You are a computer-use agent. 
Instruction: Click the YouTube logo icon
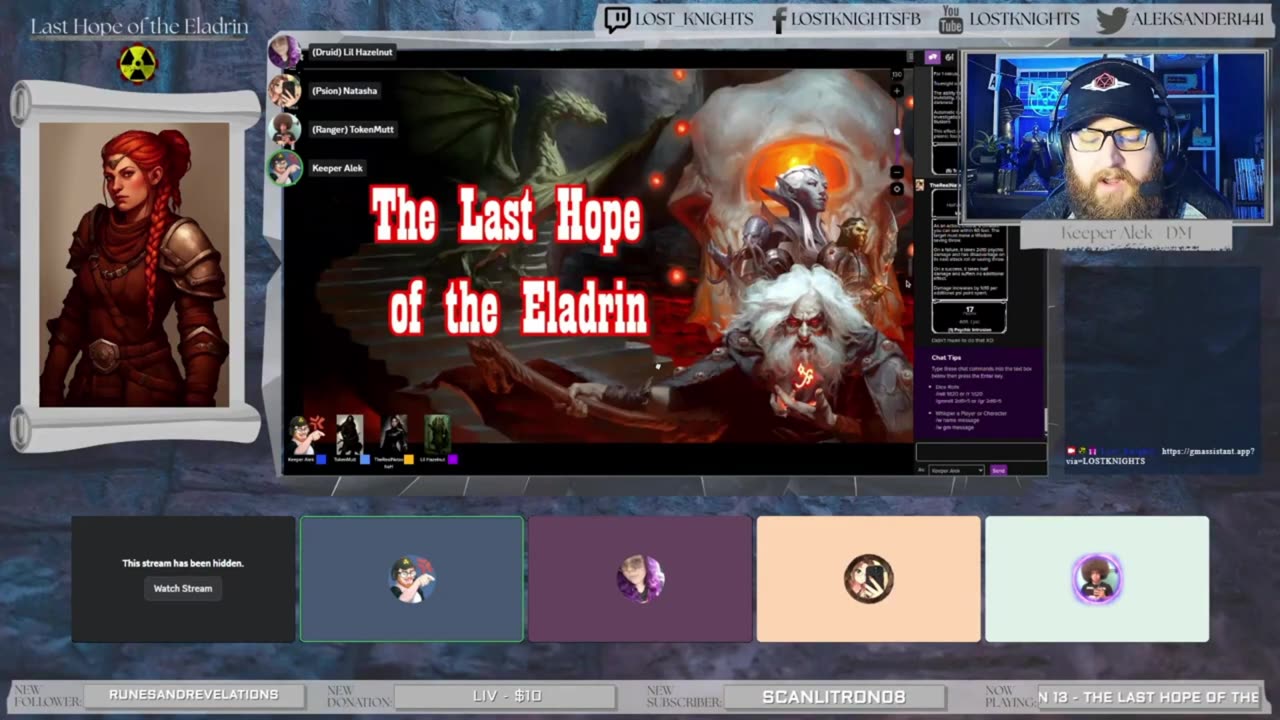[950, 19]
